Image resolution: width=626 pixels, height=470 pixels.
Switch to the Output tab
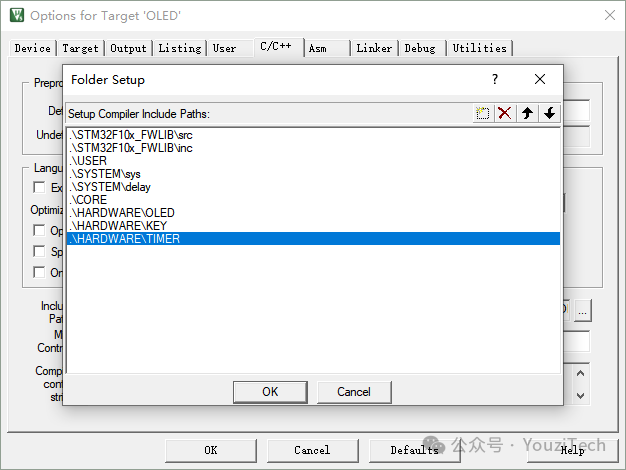coord(128,48)
